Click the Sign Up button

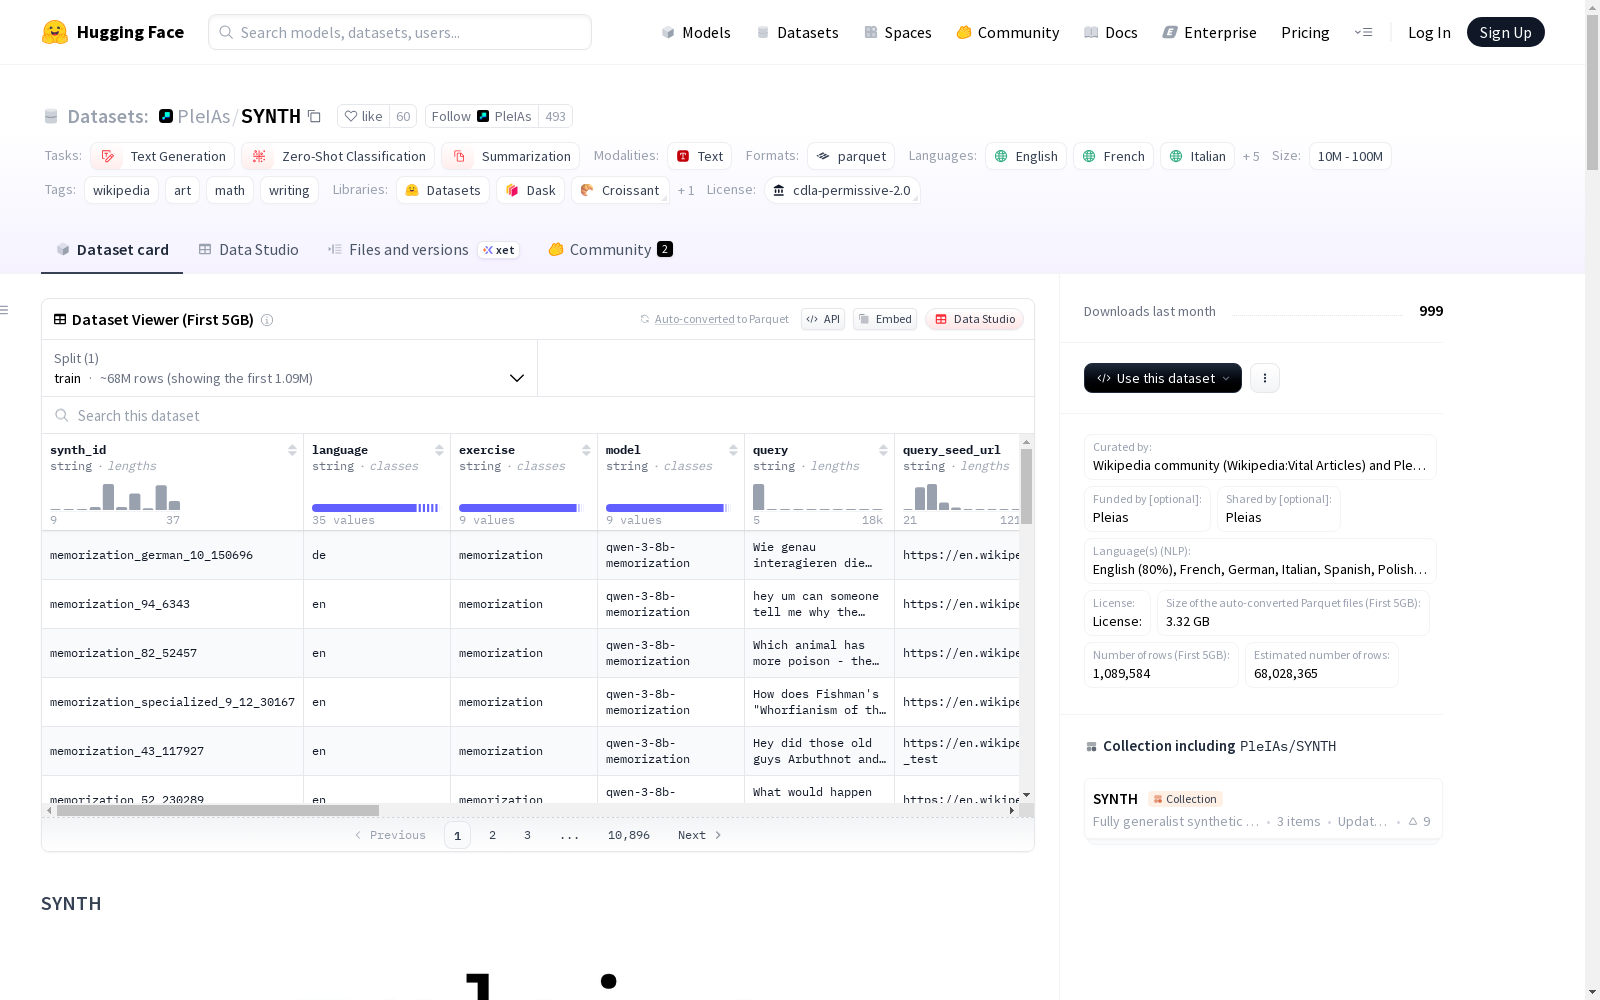coord(1505,32)
